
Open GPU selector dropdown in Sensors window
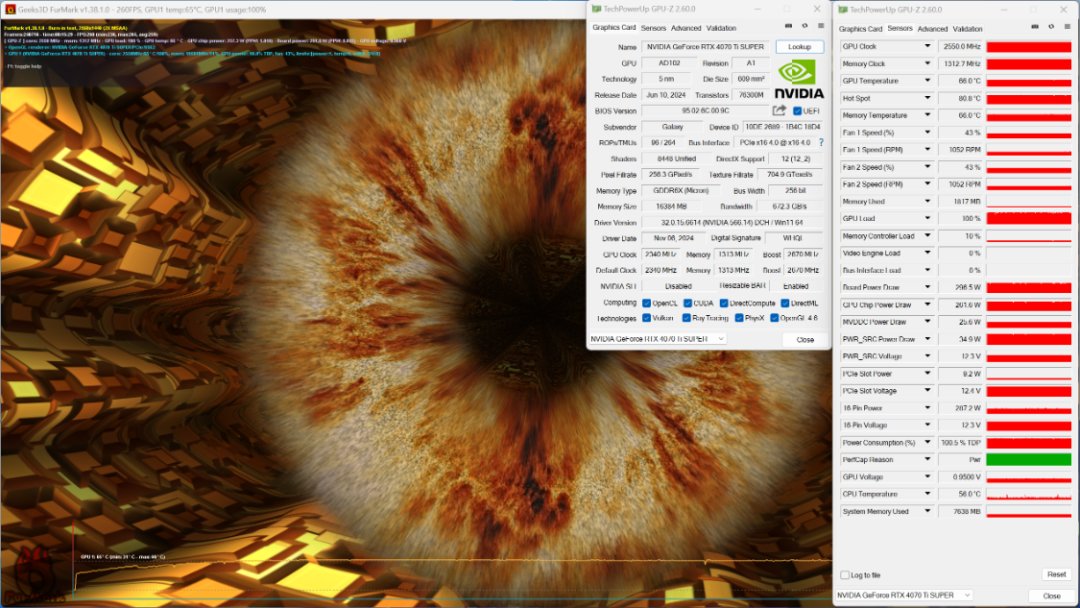[904, 595]
